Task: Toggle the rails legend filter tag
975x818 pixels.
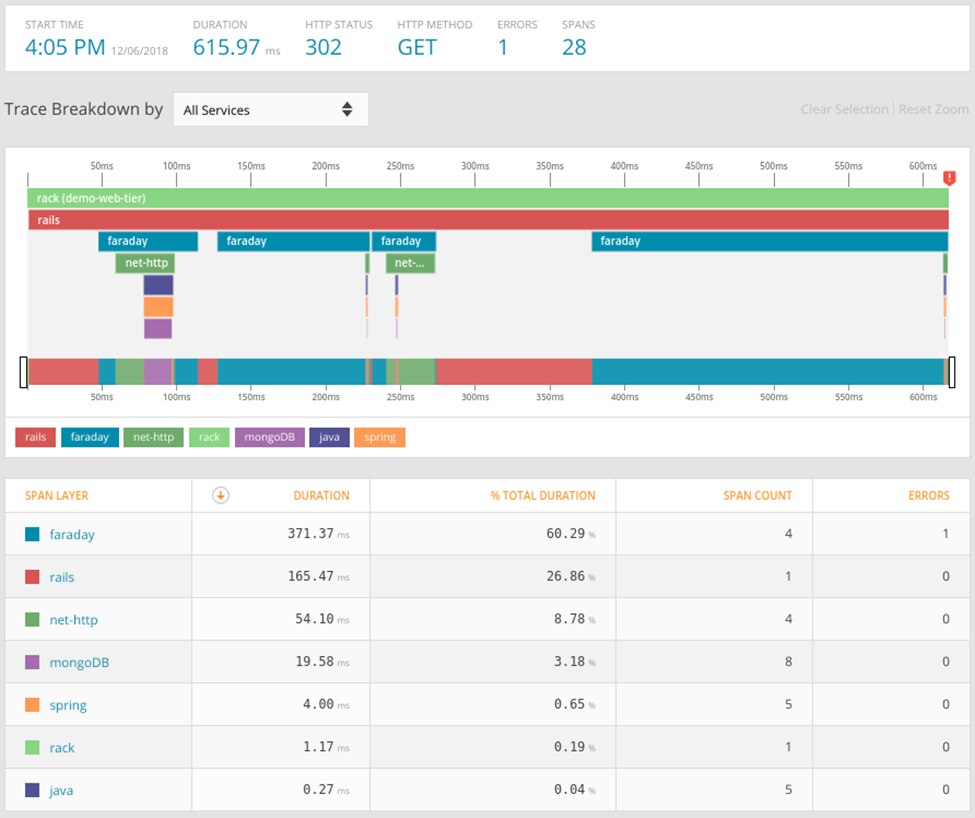Action: [35, 437]
